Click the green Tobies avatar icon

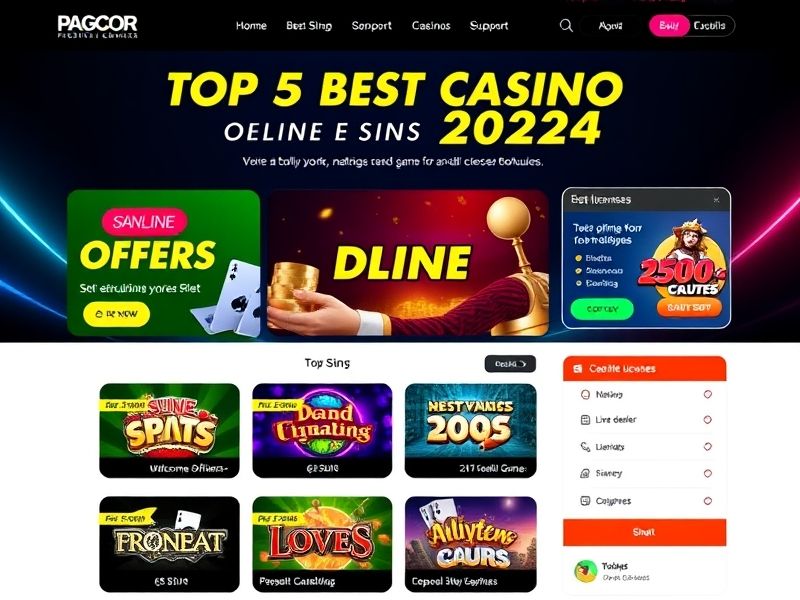(x=586, y=571)
